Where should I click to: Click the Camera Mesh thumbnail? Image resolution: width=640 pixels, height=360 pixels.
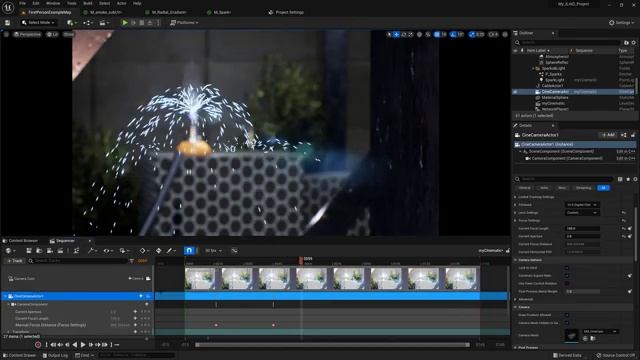point(572,336)
